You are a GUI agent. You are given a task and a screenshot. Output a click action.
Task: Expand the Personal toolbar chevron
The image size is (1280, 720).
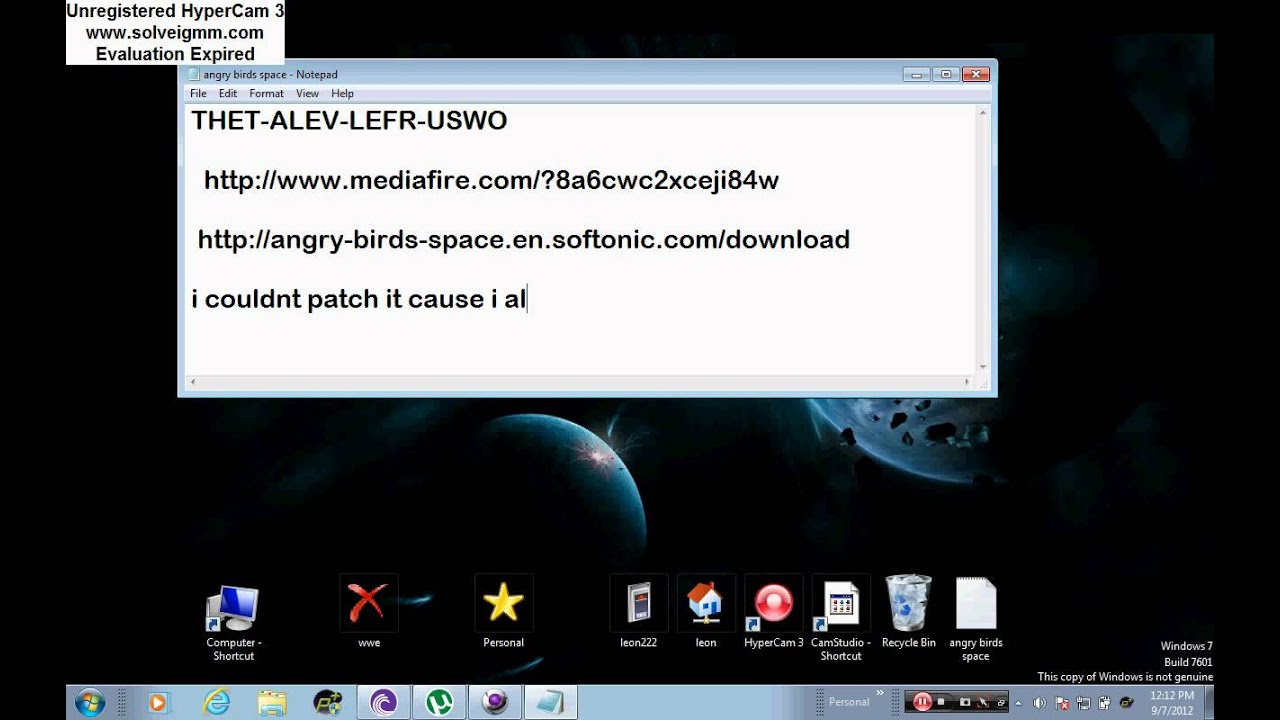click(x=880, y=692)
